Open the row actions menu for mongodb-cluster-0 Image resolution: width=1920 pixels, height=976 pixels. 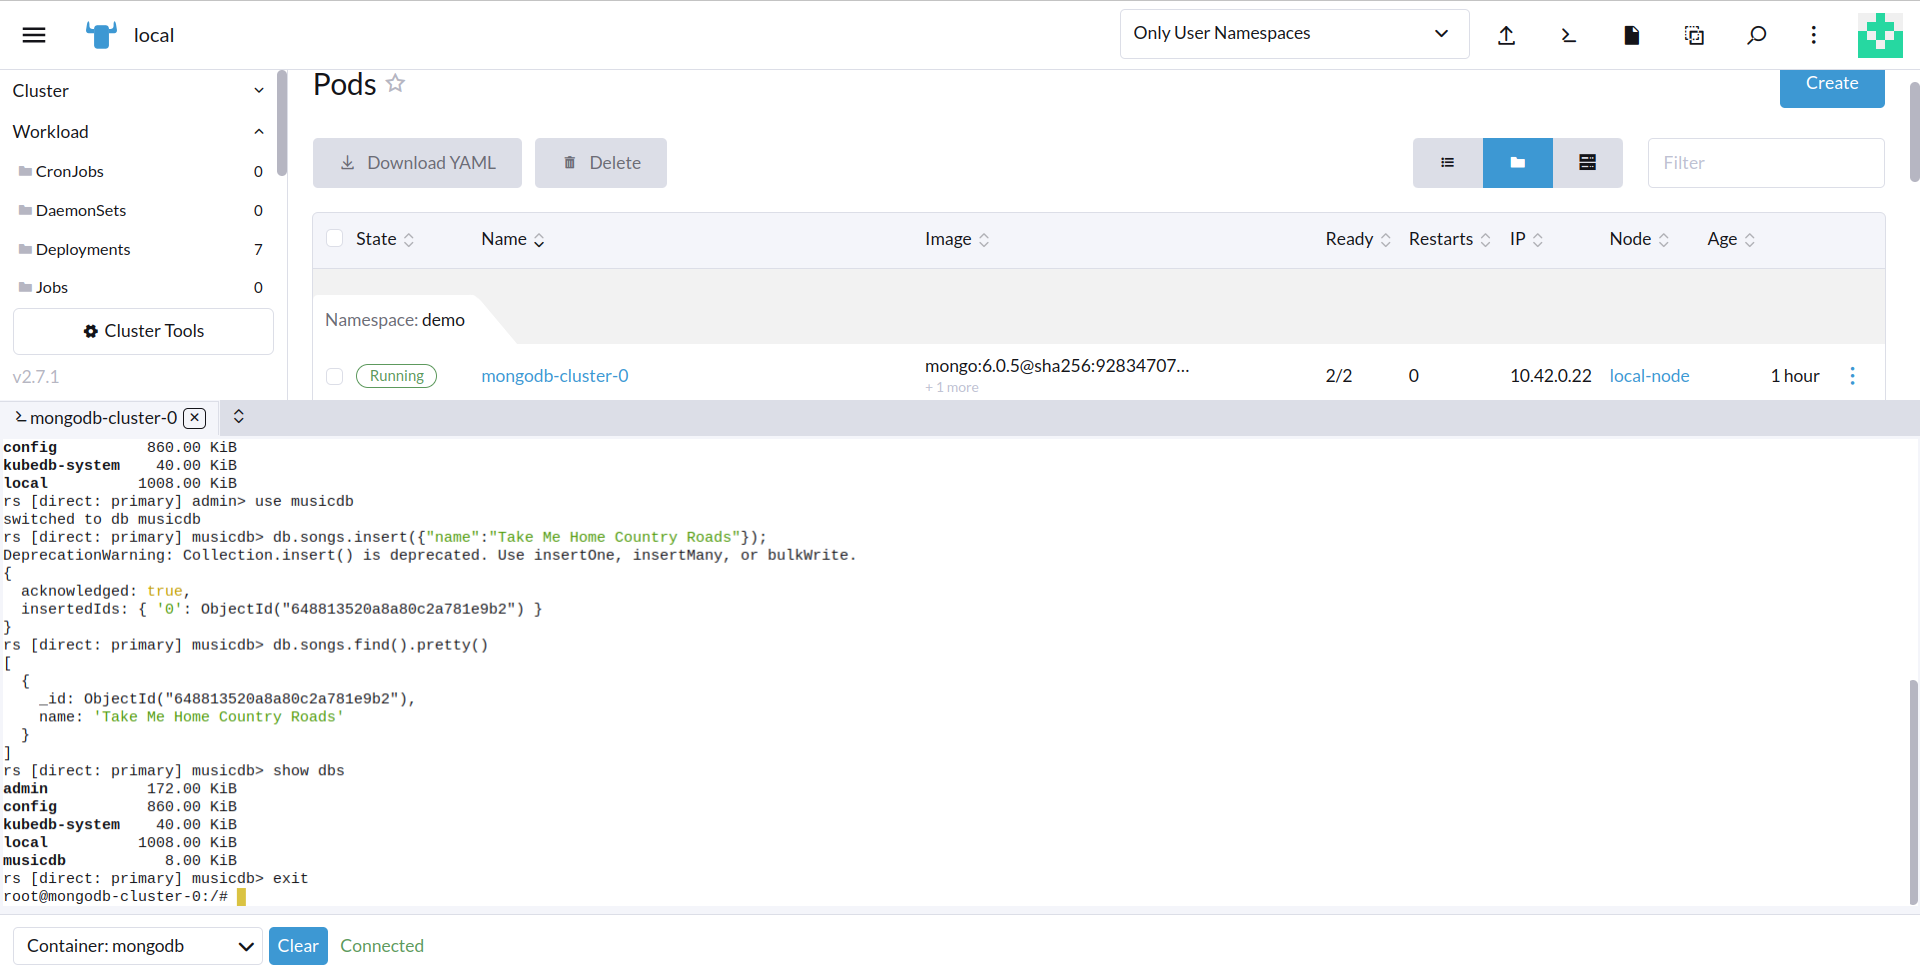tap(1852, 376)
